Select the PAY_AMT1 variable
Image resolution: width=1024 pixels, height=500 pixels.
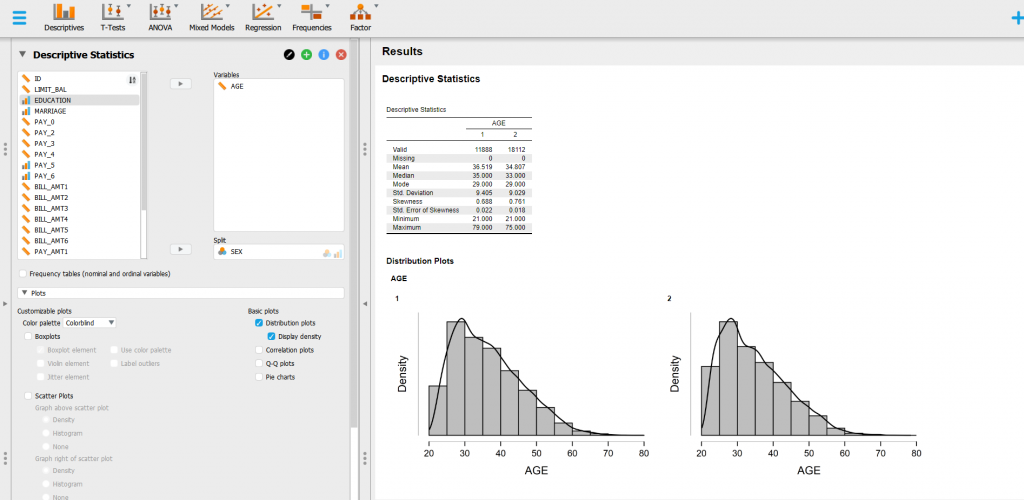[79, 251]
